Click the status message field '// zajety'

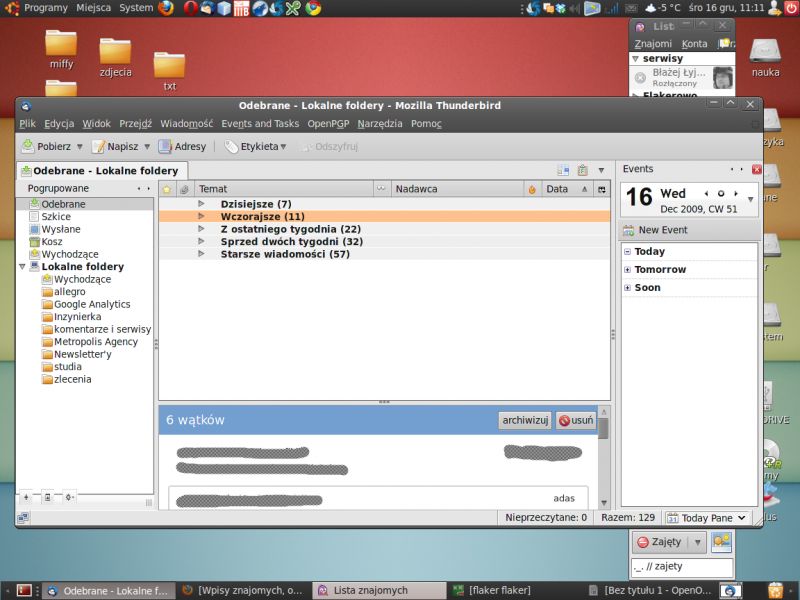click(682, 567)
